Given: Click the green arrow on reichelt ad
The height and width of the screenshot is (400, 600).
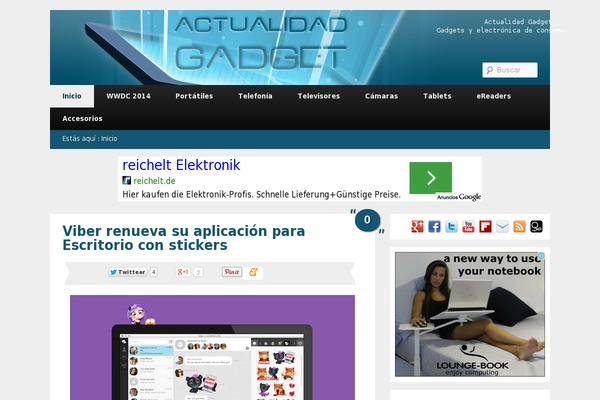Looking at the screenshot, I should pyautogui.click(x=430, y=178).
